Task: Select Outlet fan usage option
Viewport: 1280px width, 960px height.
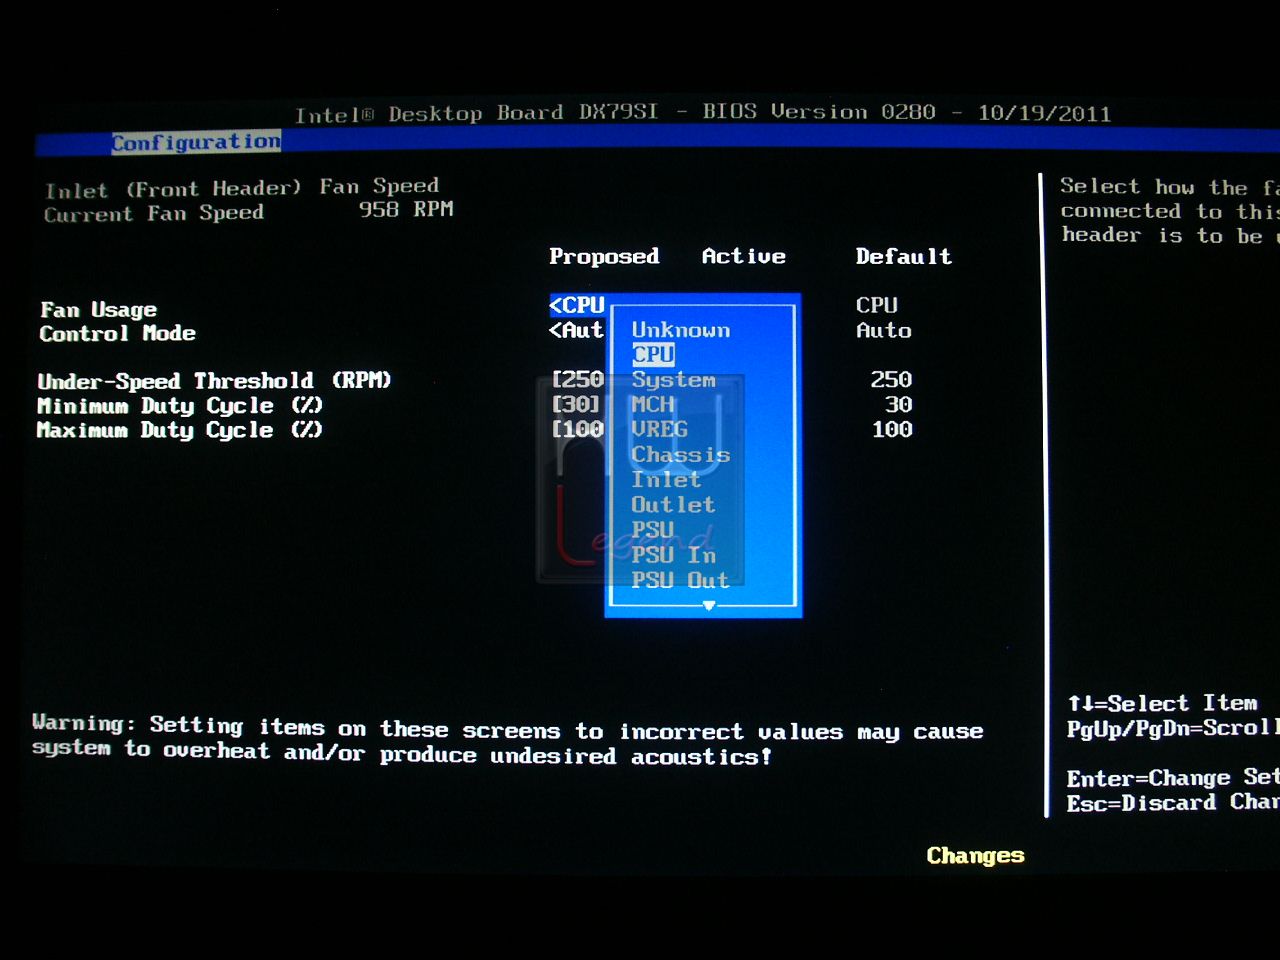Action: [x=673, y=504]
